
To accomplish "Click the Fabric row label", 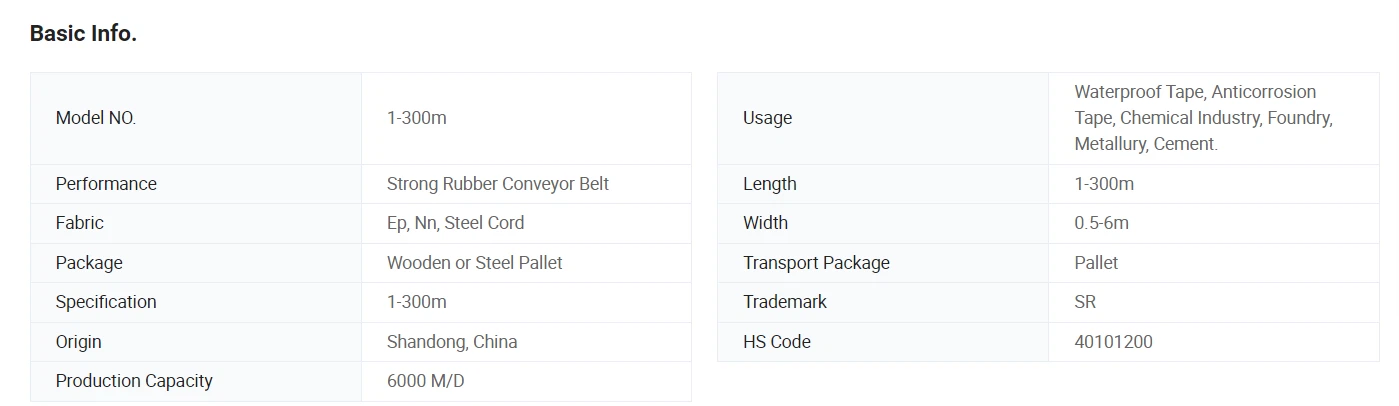I will pyautogui.click(x=80, y=223).
